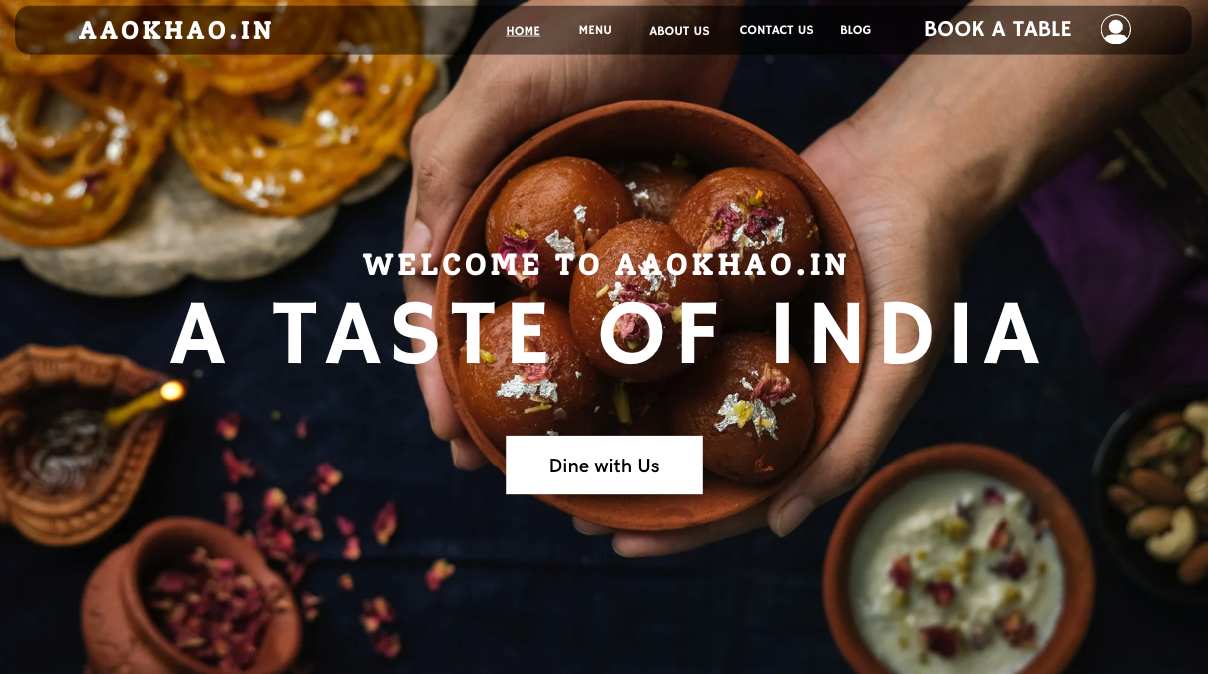Open the Menu page link
The width and height of the screenshot is (1208, 674).
click(595, 30)
